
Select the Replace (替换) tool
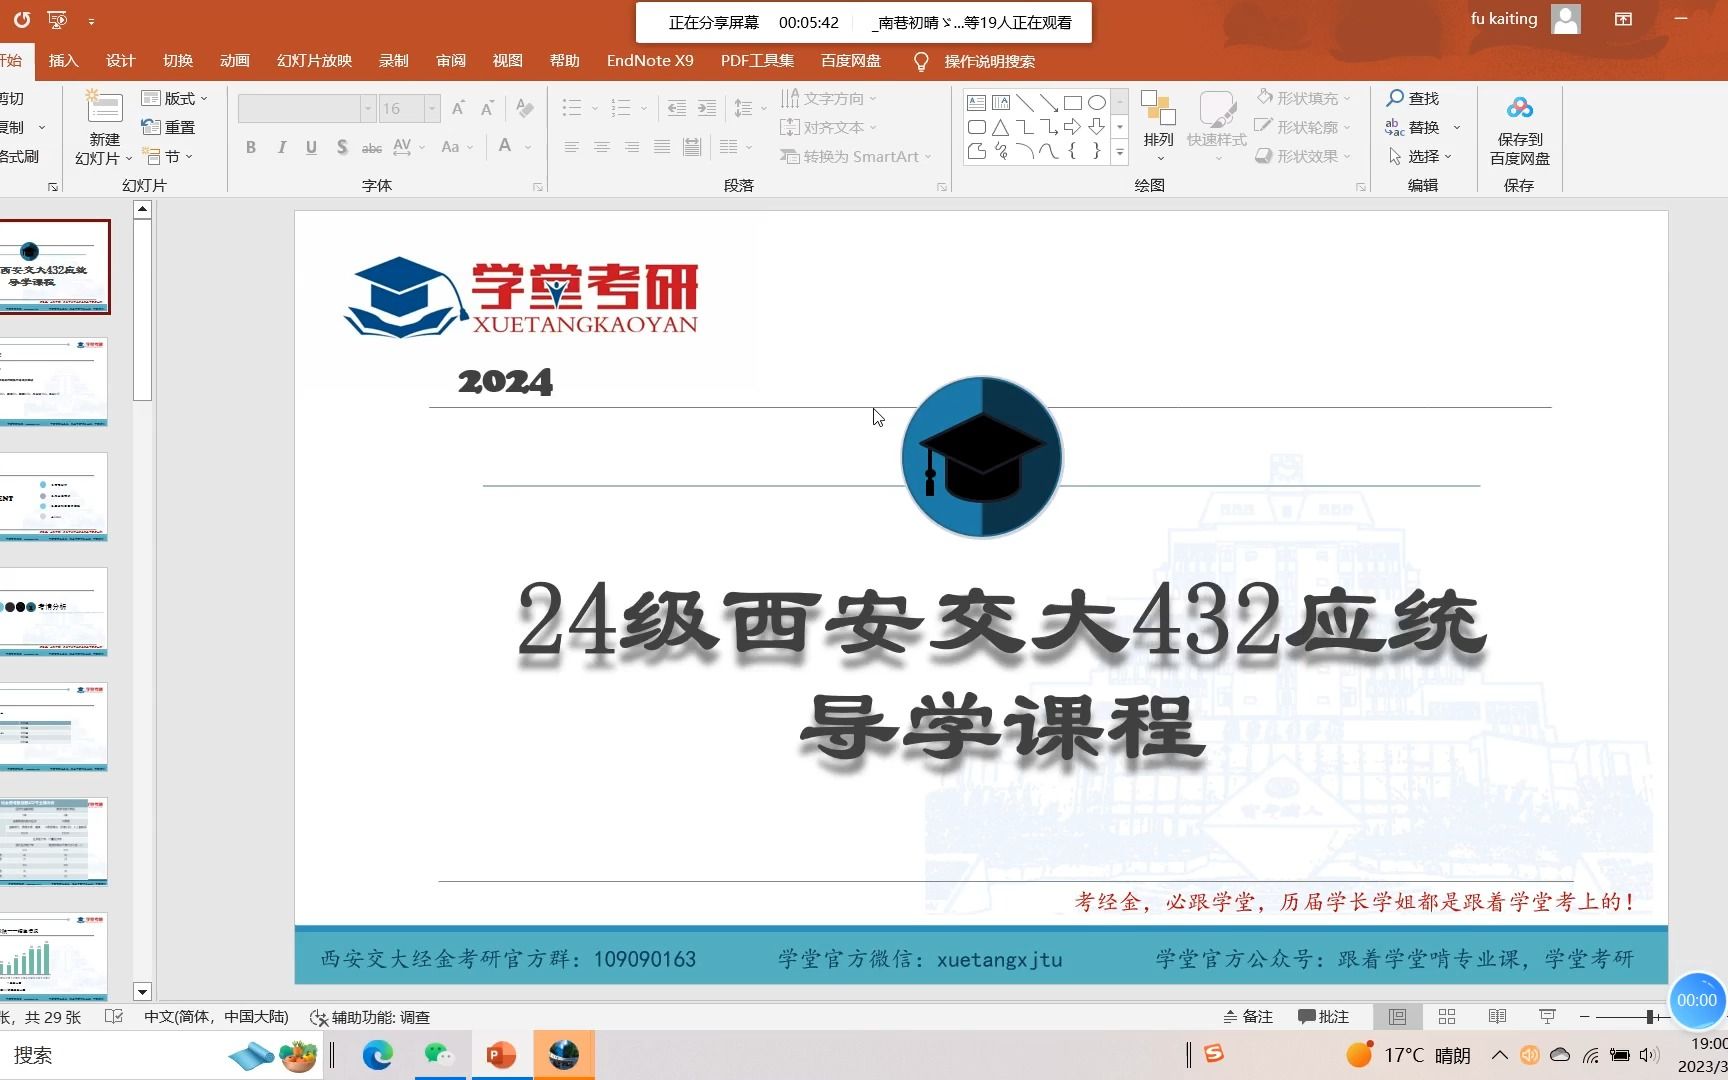(1422, 127)
